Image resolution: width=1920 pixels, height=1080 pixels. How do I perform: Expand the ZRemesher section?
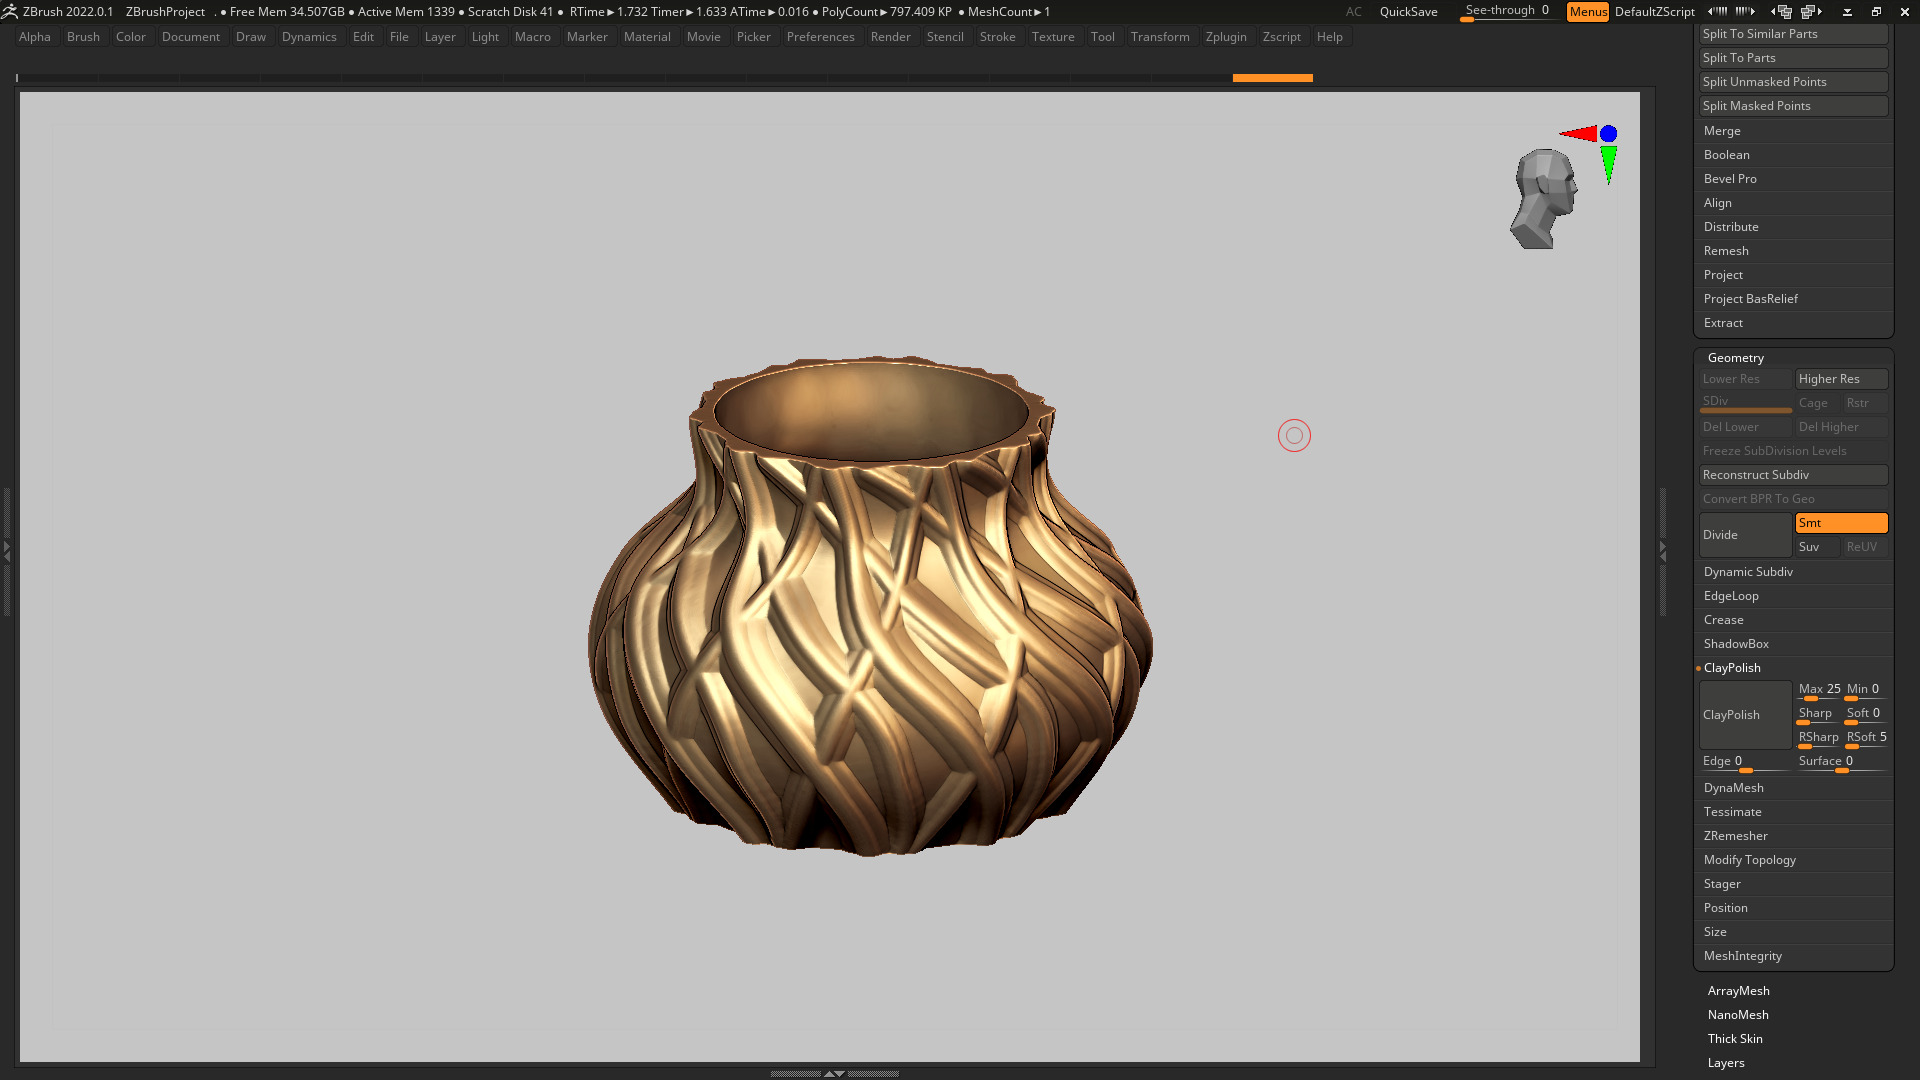click(1735, 836)
